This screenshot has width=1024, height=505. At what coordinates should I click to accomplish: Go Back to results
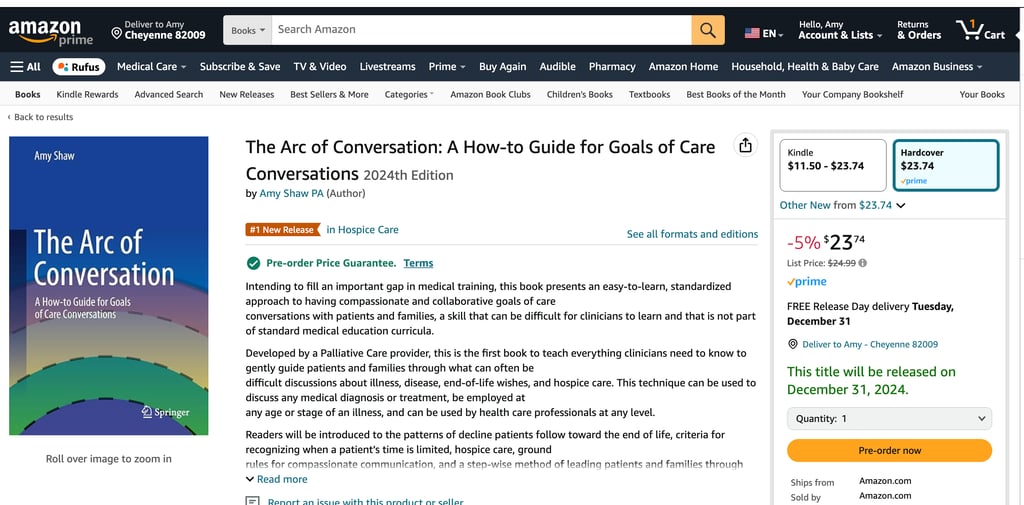click(x=40, y=117)
